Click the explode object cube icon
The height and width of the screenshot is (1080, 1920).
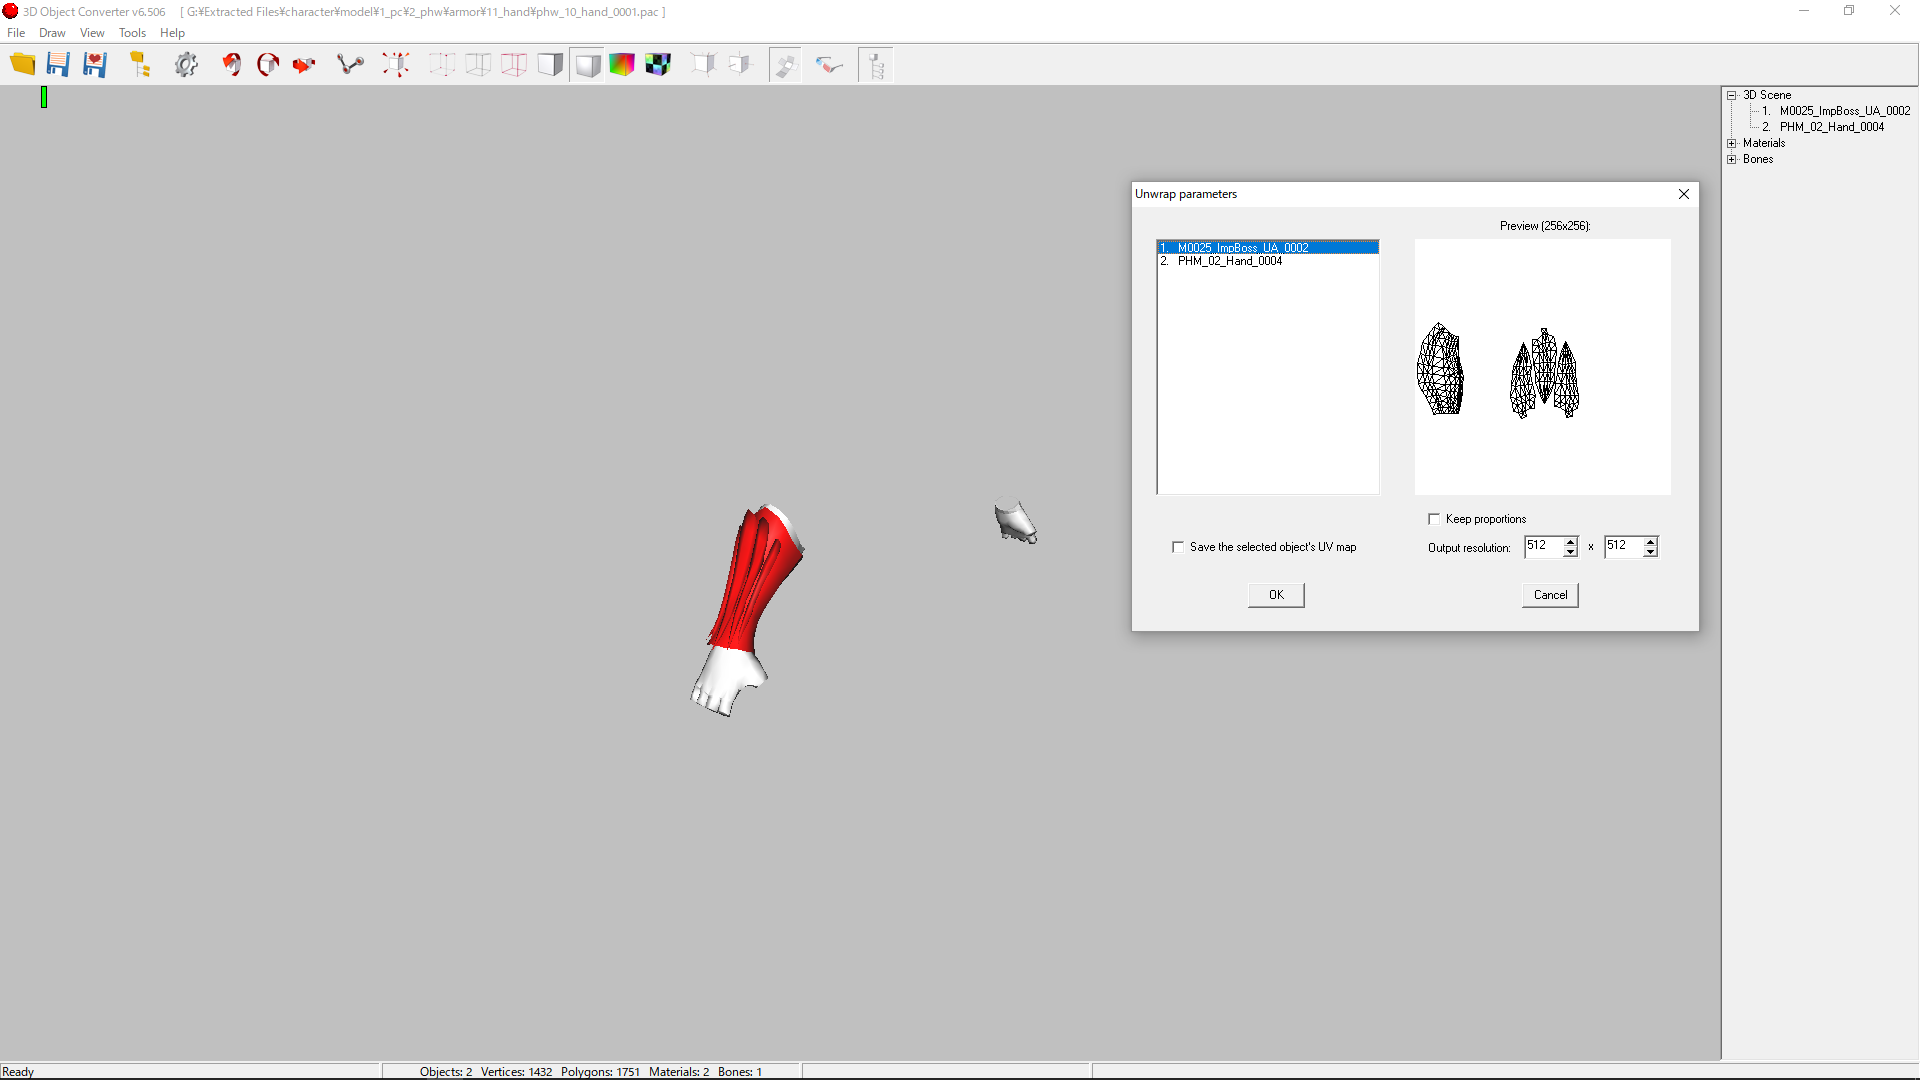(396, 65)
